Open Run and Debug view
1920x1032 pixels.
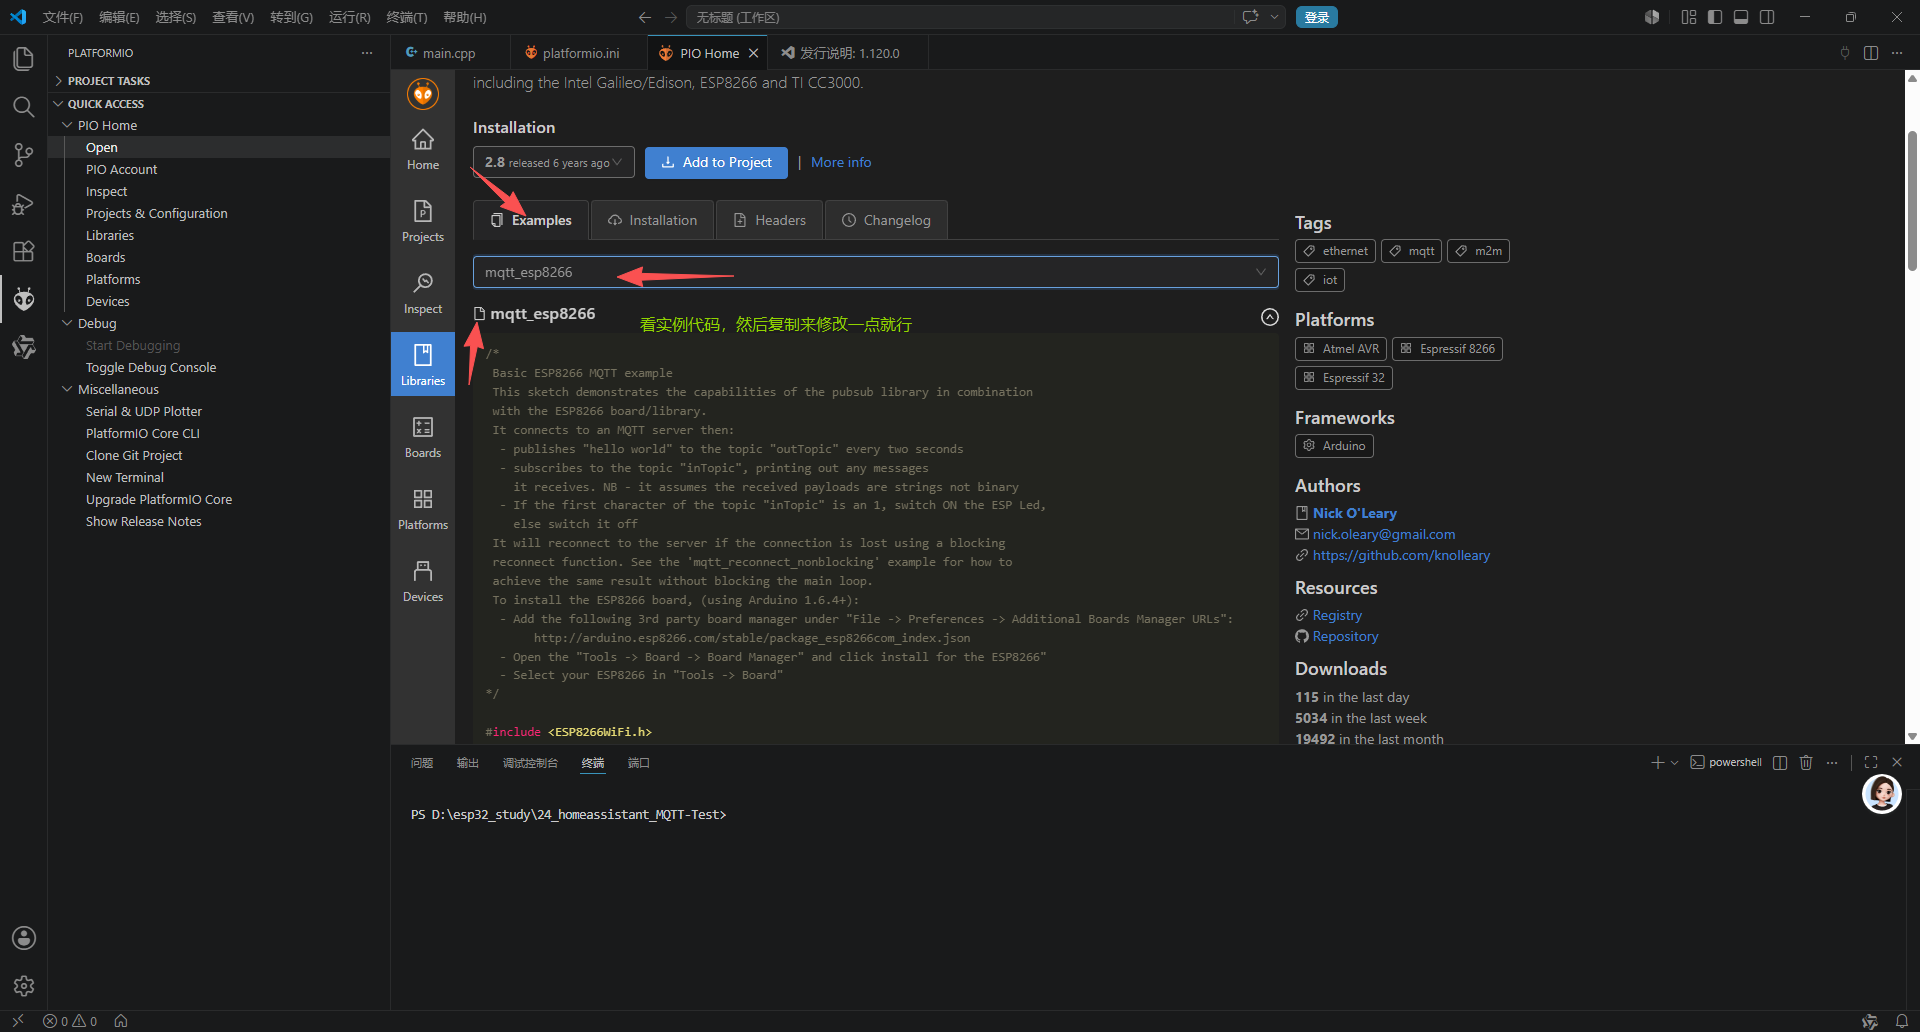[23, 203]
